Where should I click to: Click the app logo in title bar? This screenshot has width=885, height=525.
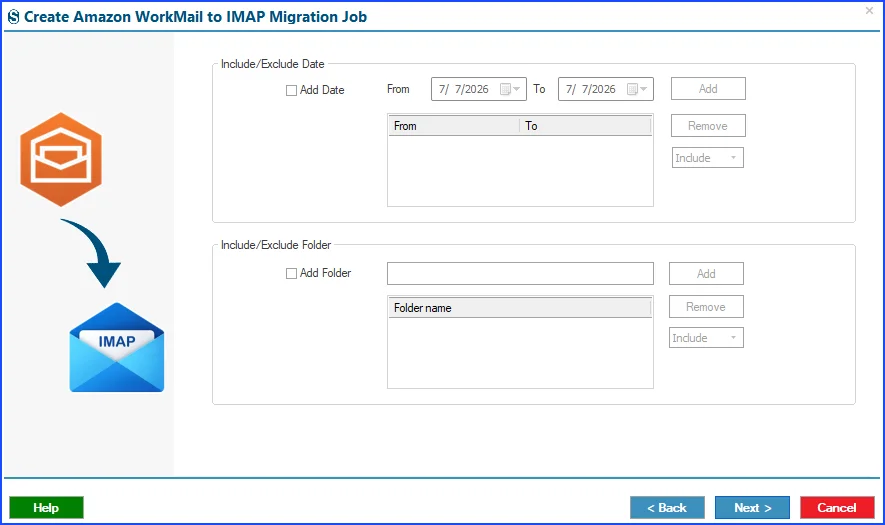point(14,17)
